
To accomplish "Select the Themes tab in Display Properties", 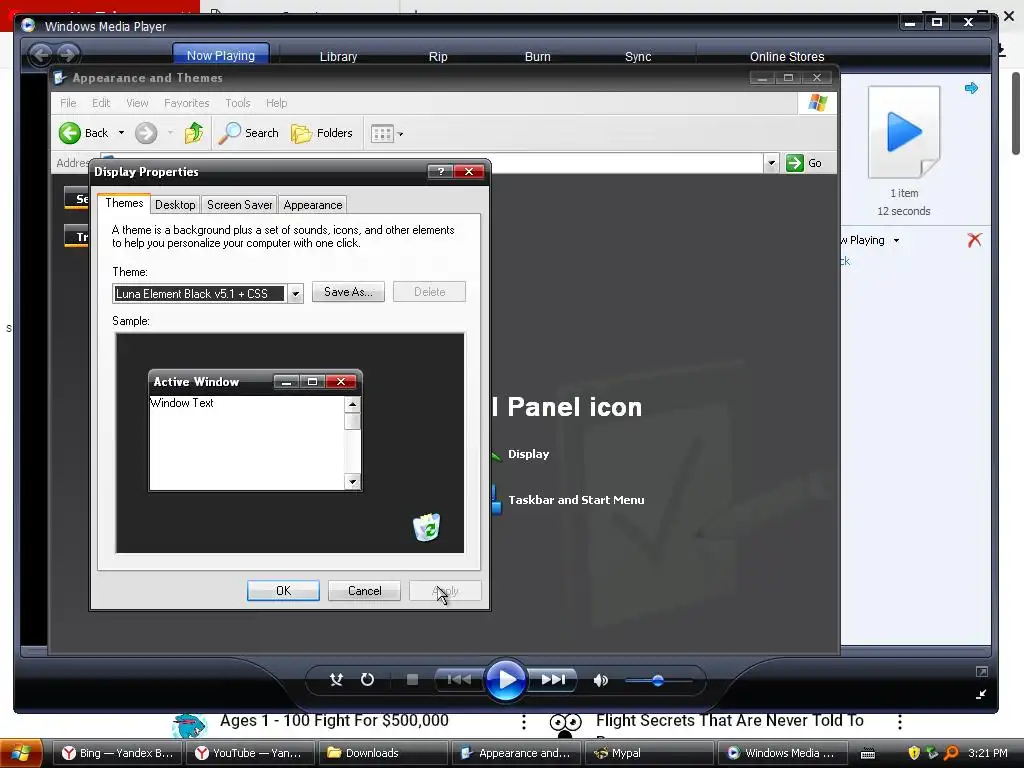I will click(x=124, y=203).
